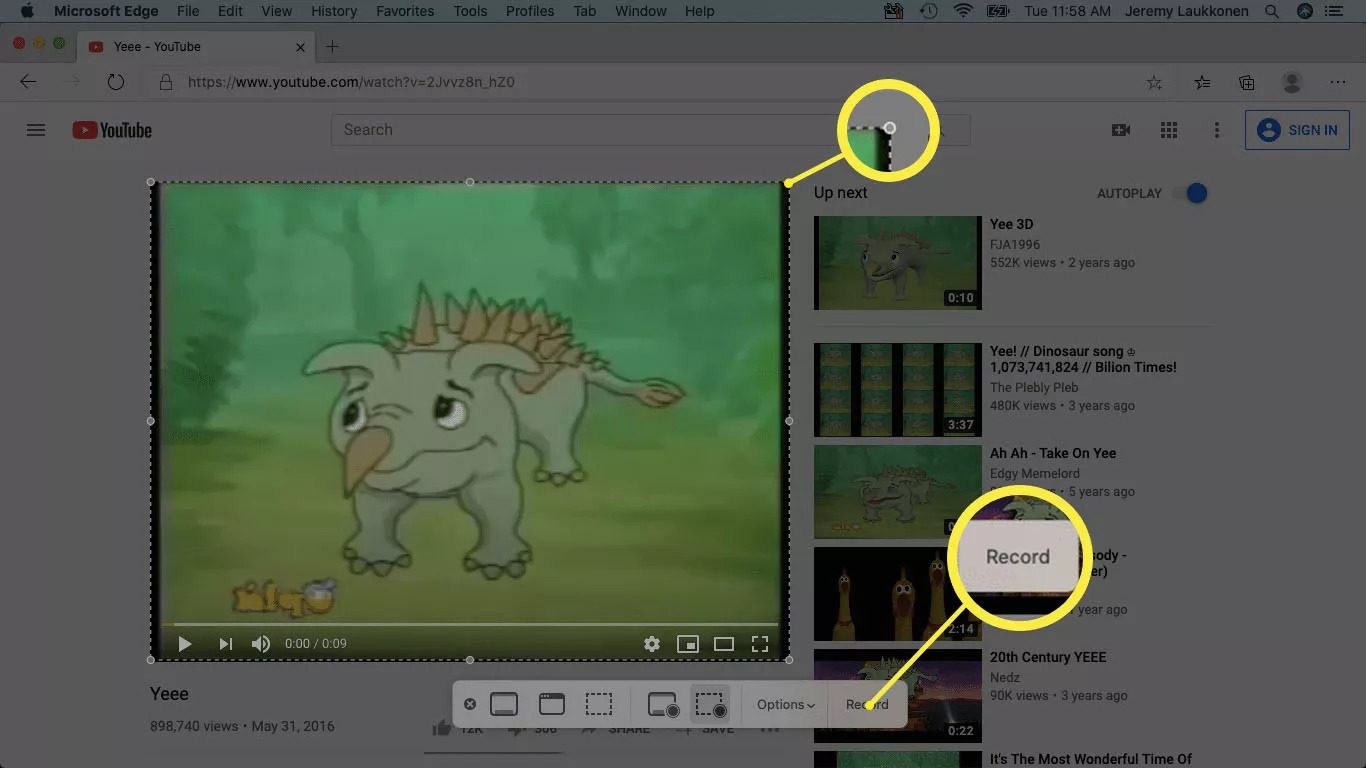The width and height of the screenshot is (1366, 768).
Task: Toggle theater mode on video player
Action: pos(724,644)
